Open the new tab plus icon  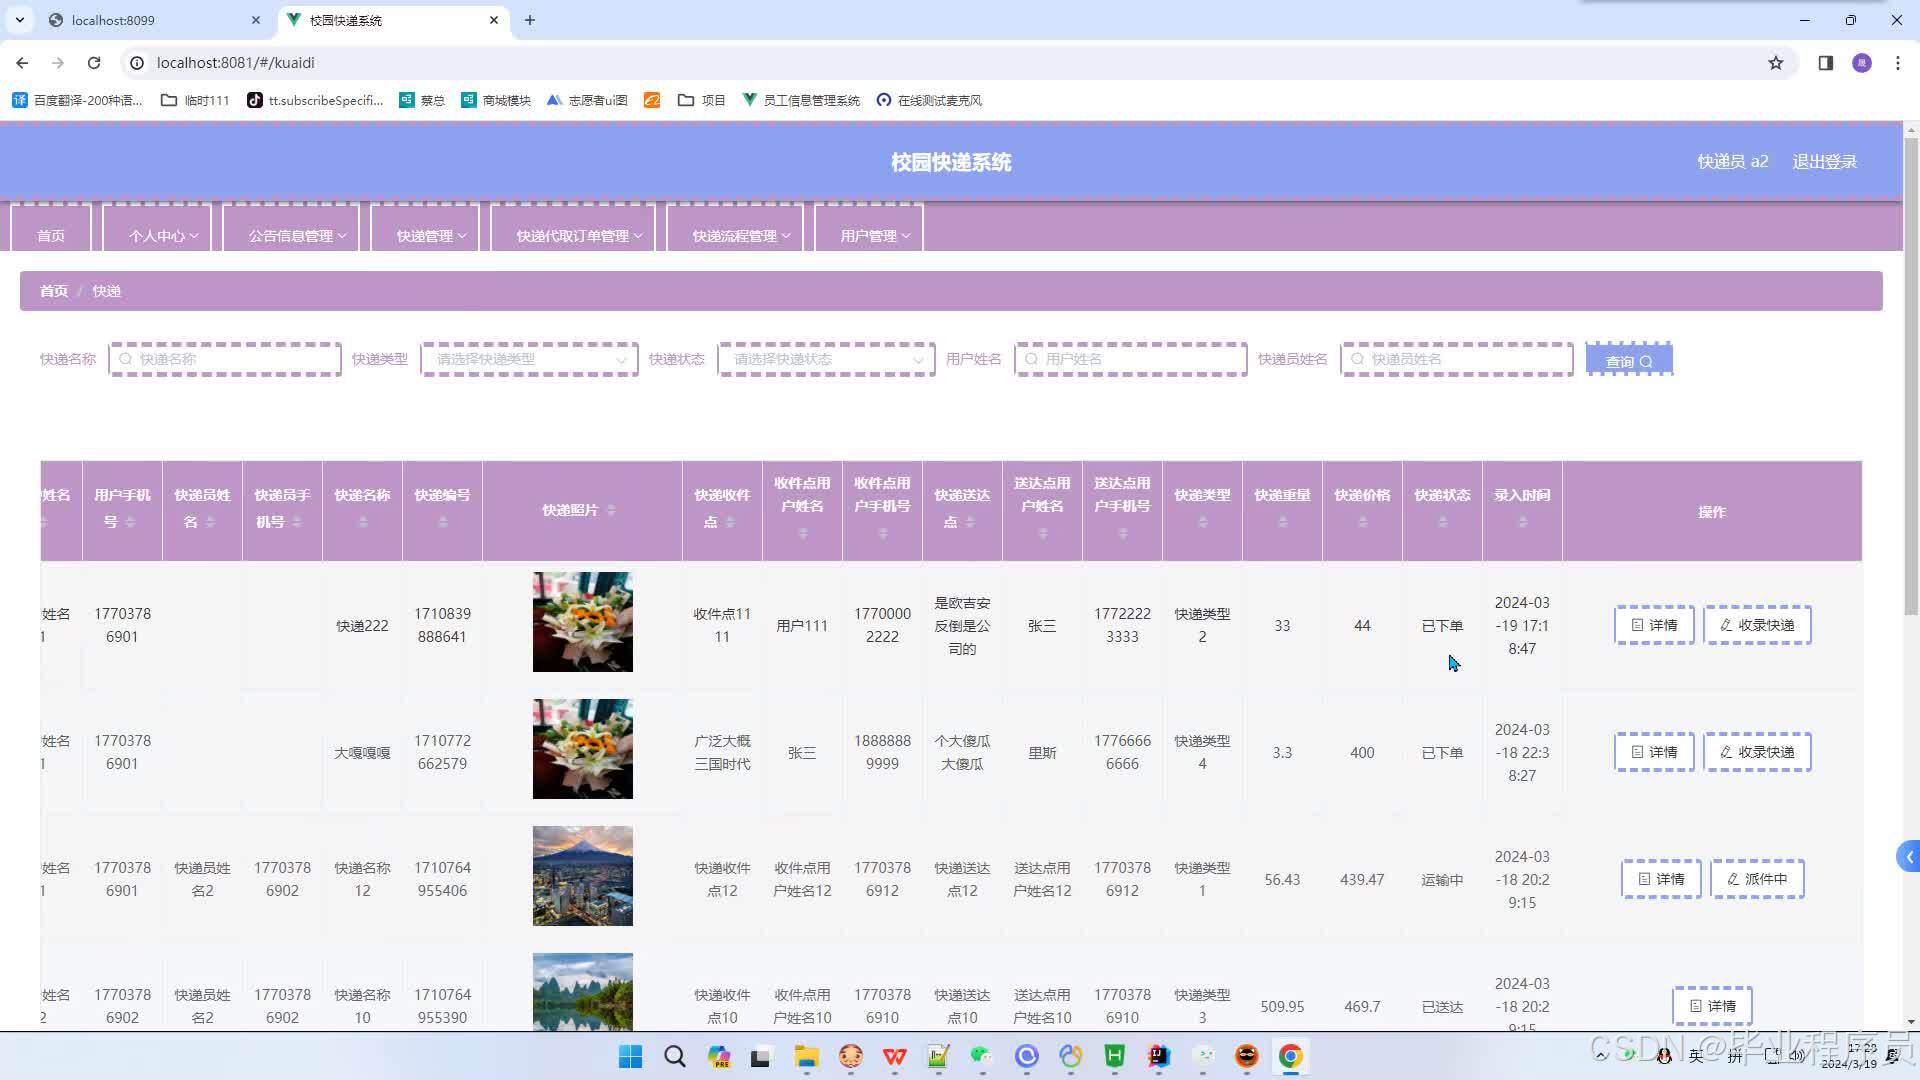[x=530, y=20]
